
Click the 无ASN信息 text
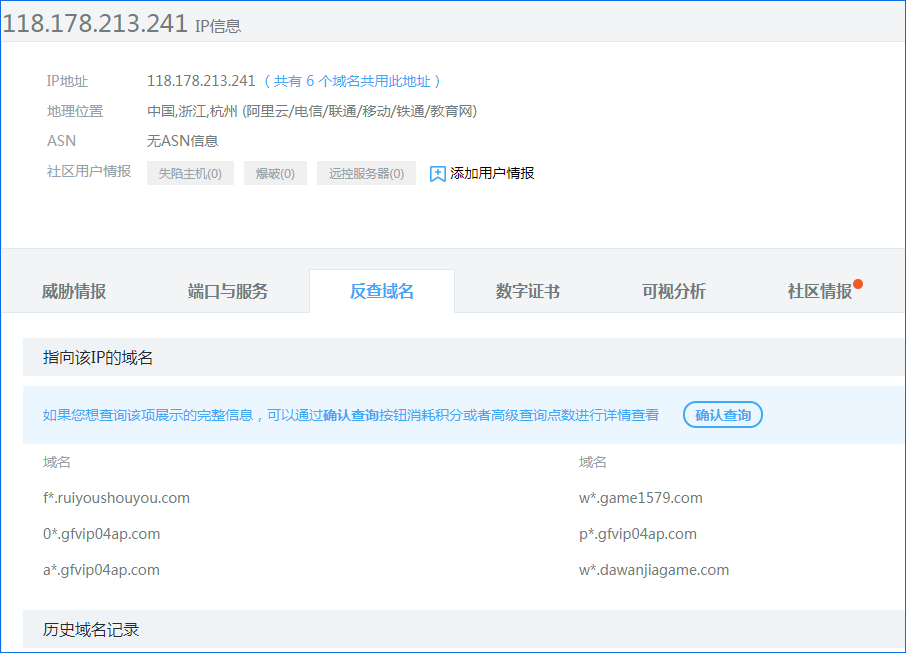(x=183, y=141)
